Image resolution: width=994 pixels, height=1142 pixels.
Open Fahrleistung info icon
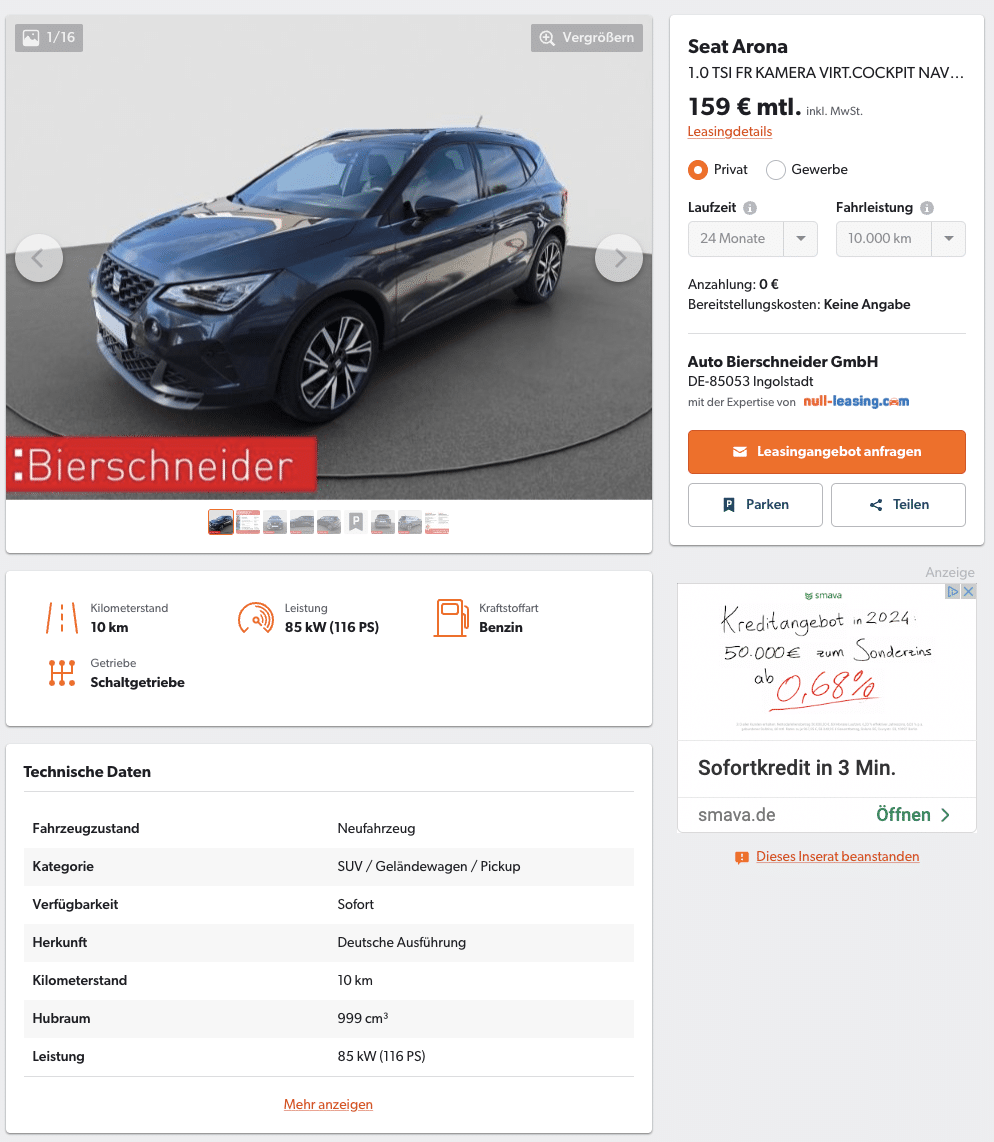pos(926,208)
